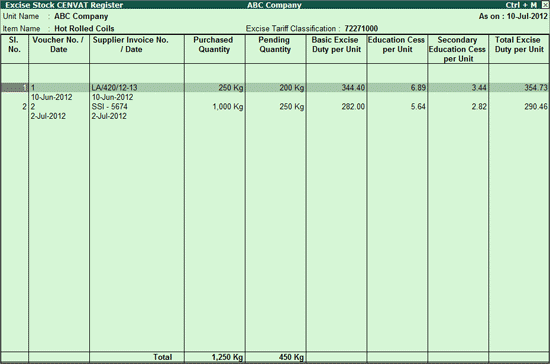Select total excise duty 354.73
The image size is (550, 364).
click(536, 88)
